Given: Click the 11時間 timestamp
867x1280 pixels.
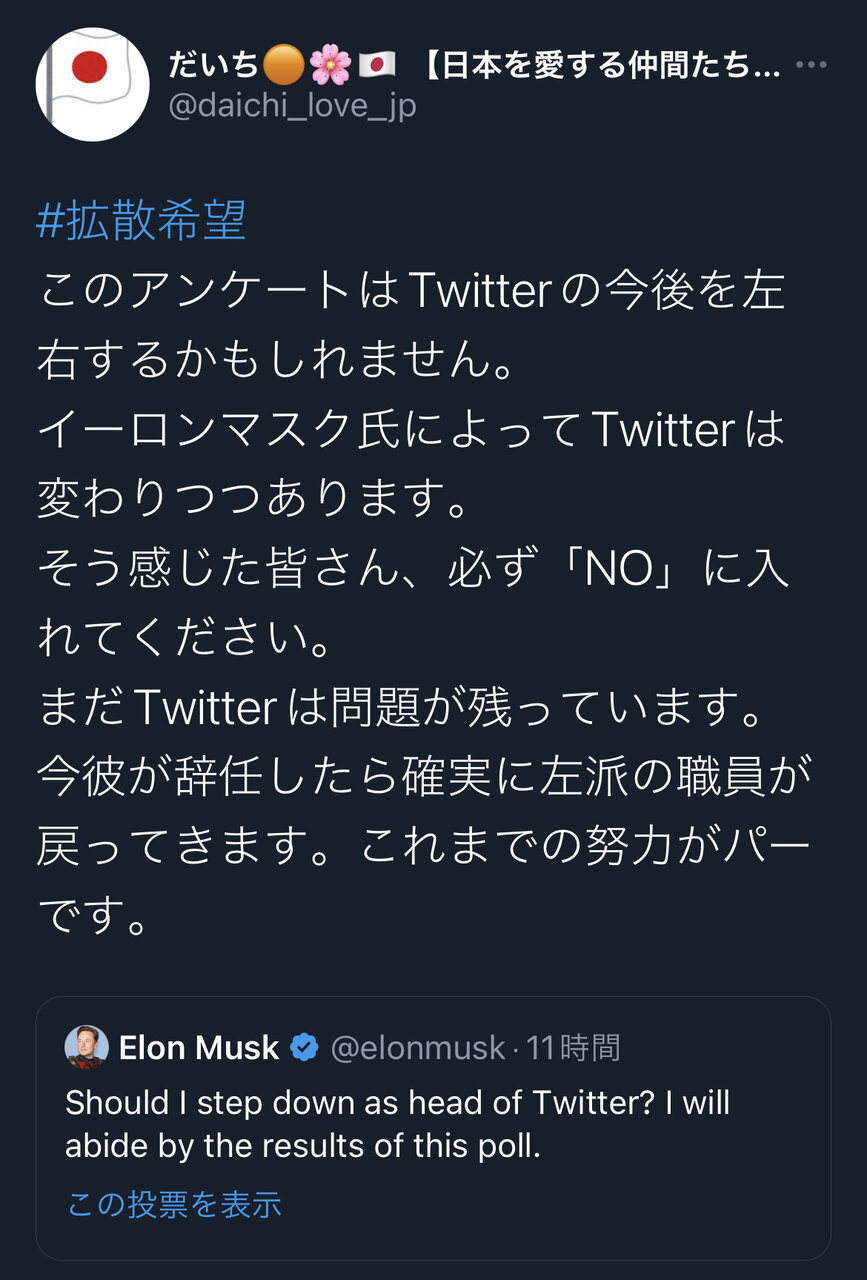Looking at the screenshot, I should pos(573,1048).
